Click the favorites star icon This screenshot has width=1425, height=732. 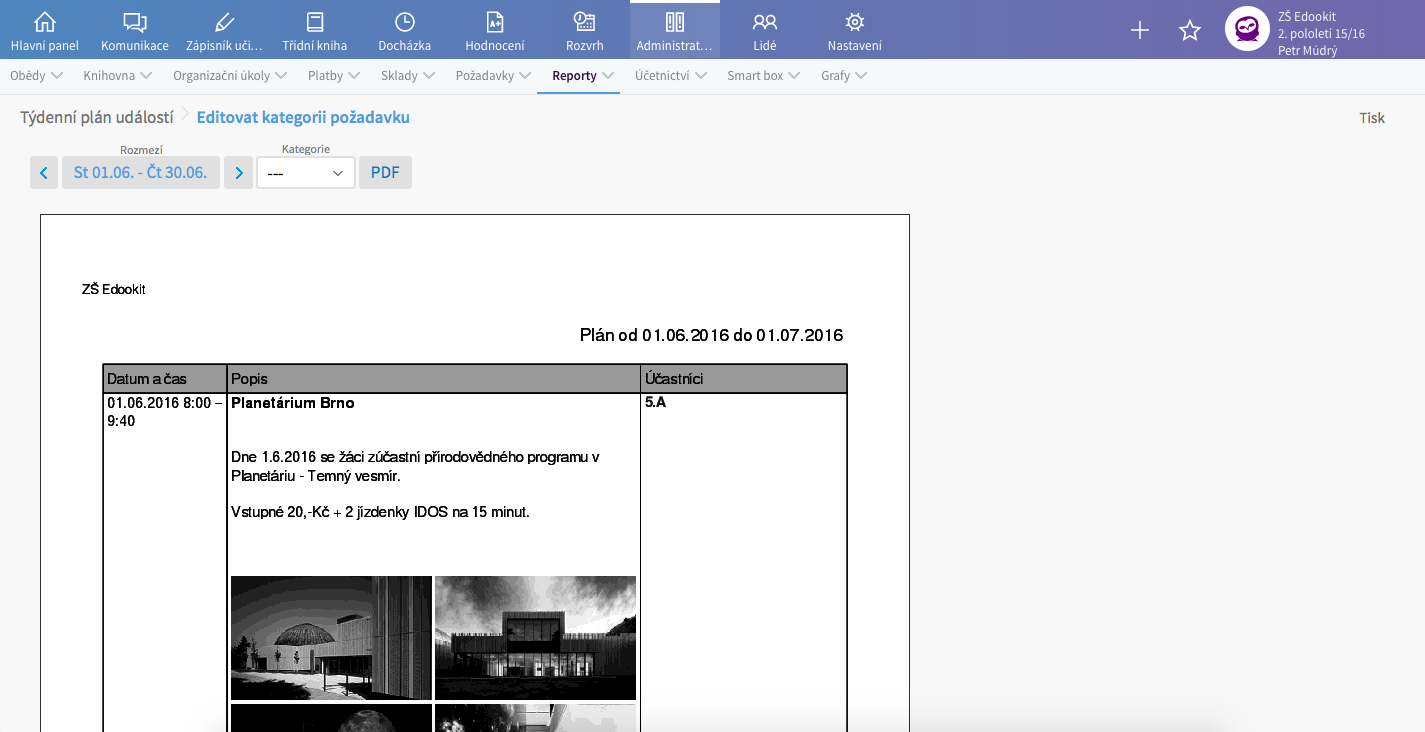(x=1190, y=30)
